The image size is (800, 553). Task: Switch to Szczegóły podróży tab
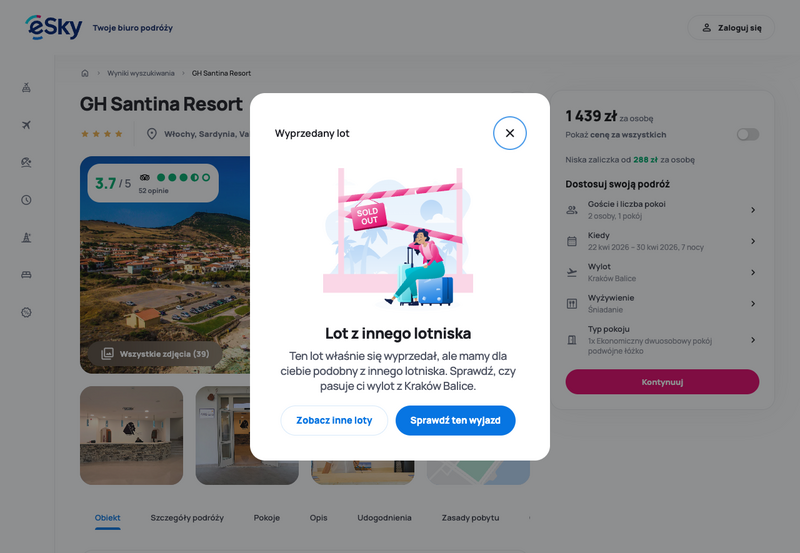tap(187, 518)
